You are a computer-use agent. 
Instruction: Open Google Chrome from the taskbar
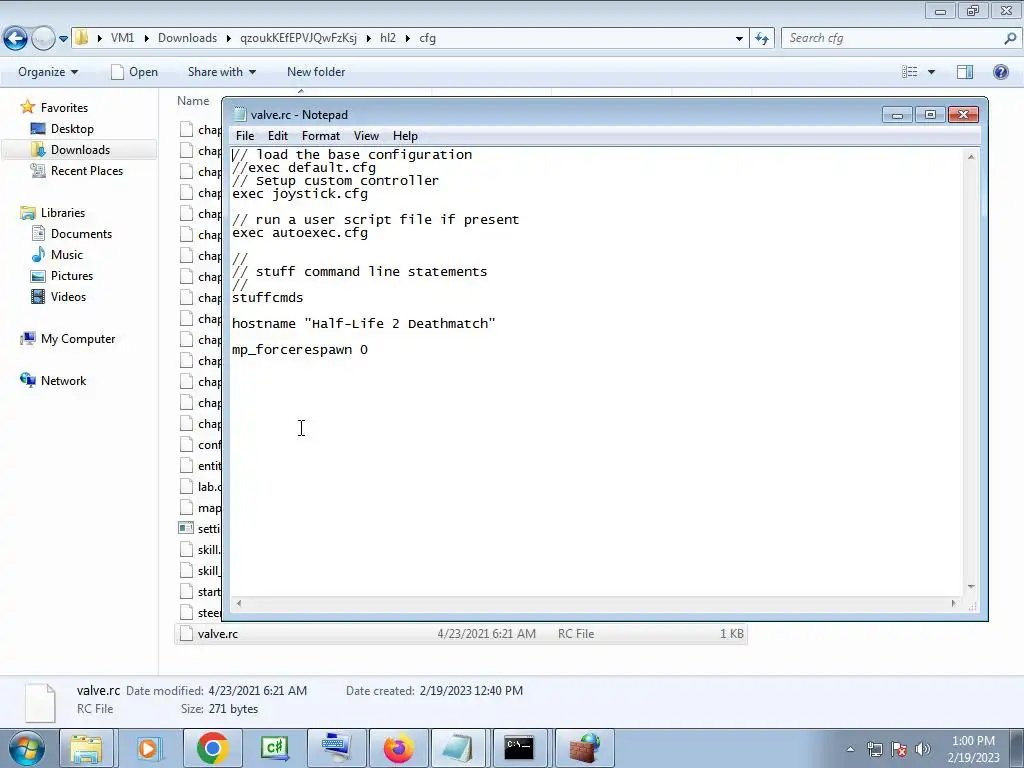point(212,748)
